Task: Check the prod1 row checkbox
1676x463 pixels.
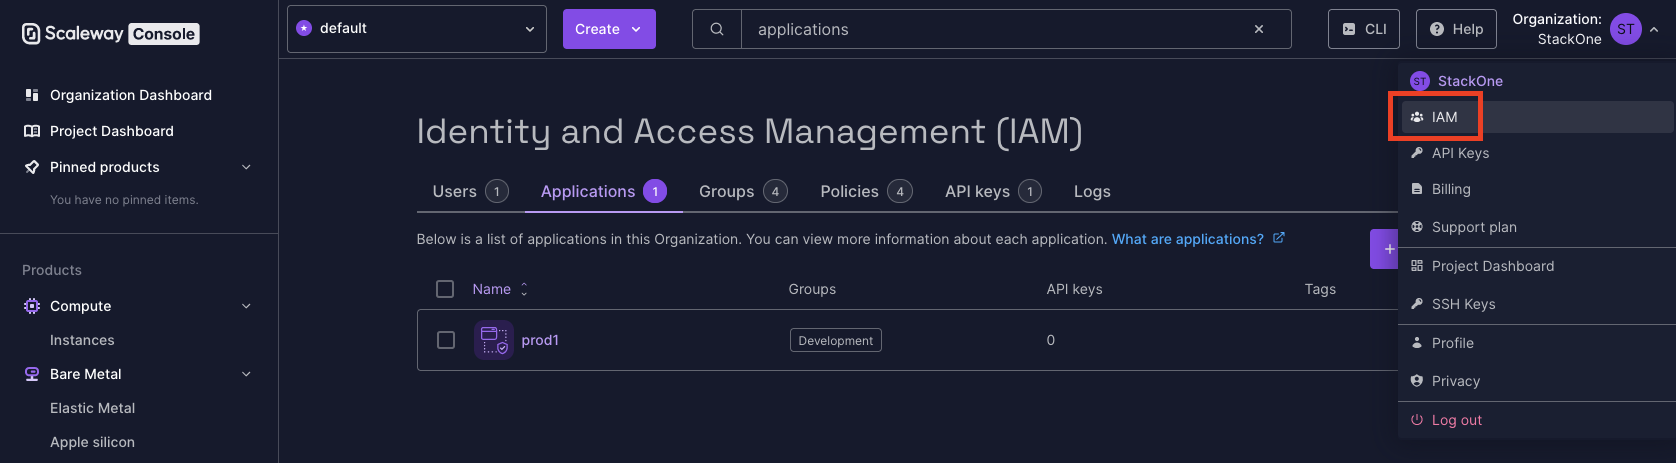Action: click(x=446, y=340)
